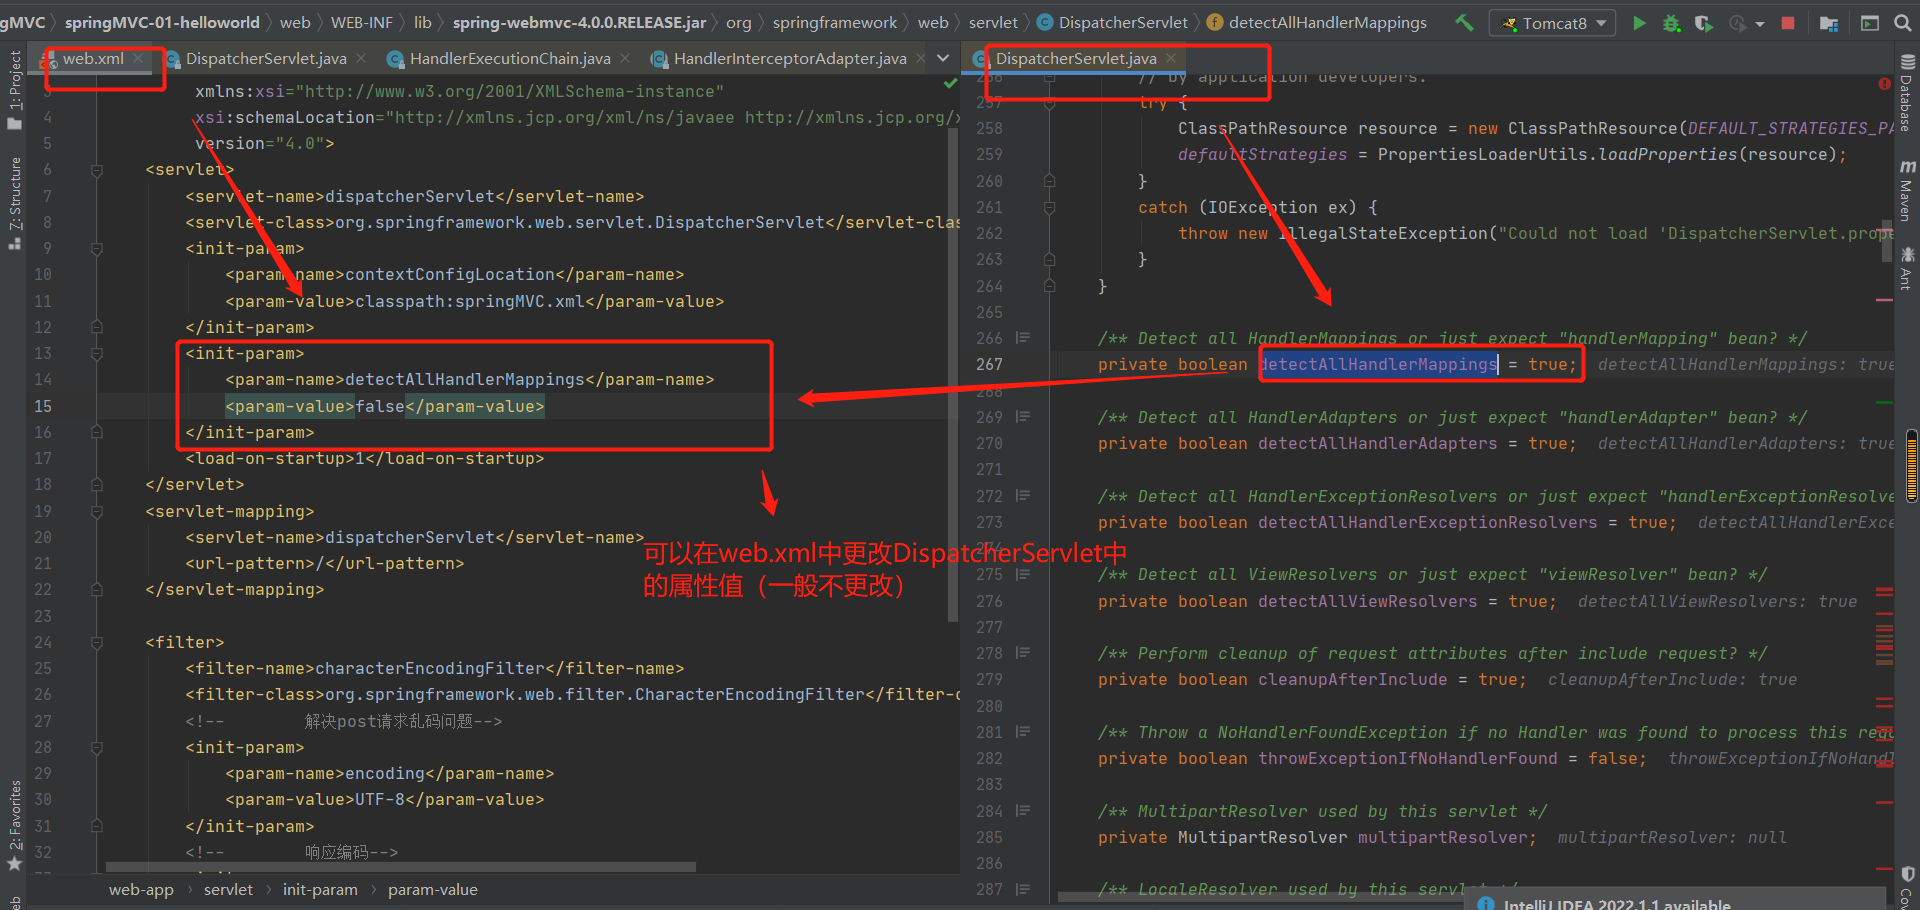Open the Project Structure icon

click(x=1829, y=23)
